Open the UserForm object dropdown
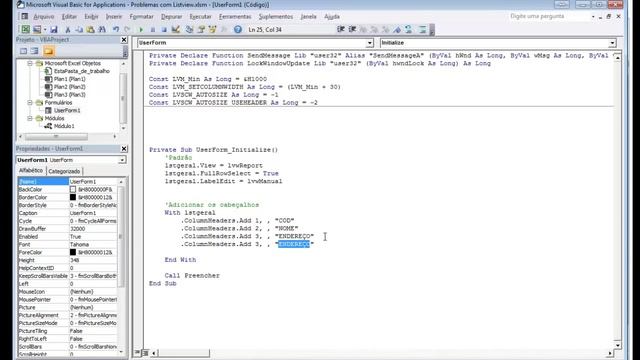This screenshot has width=640, height=360. [x=369, y=43]
